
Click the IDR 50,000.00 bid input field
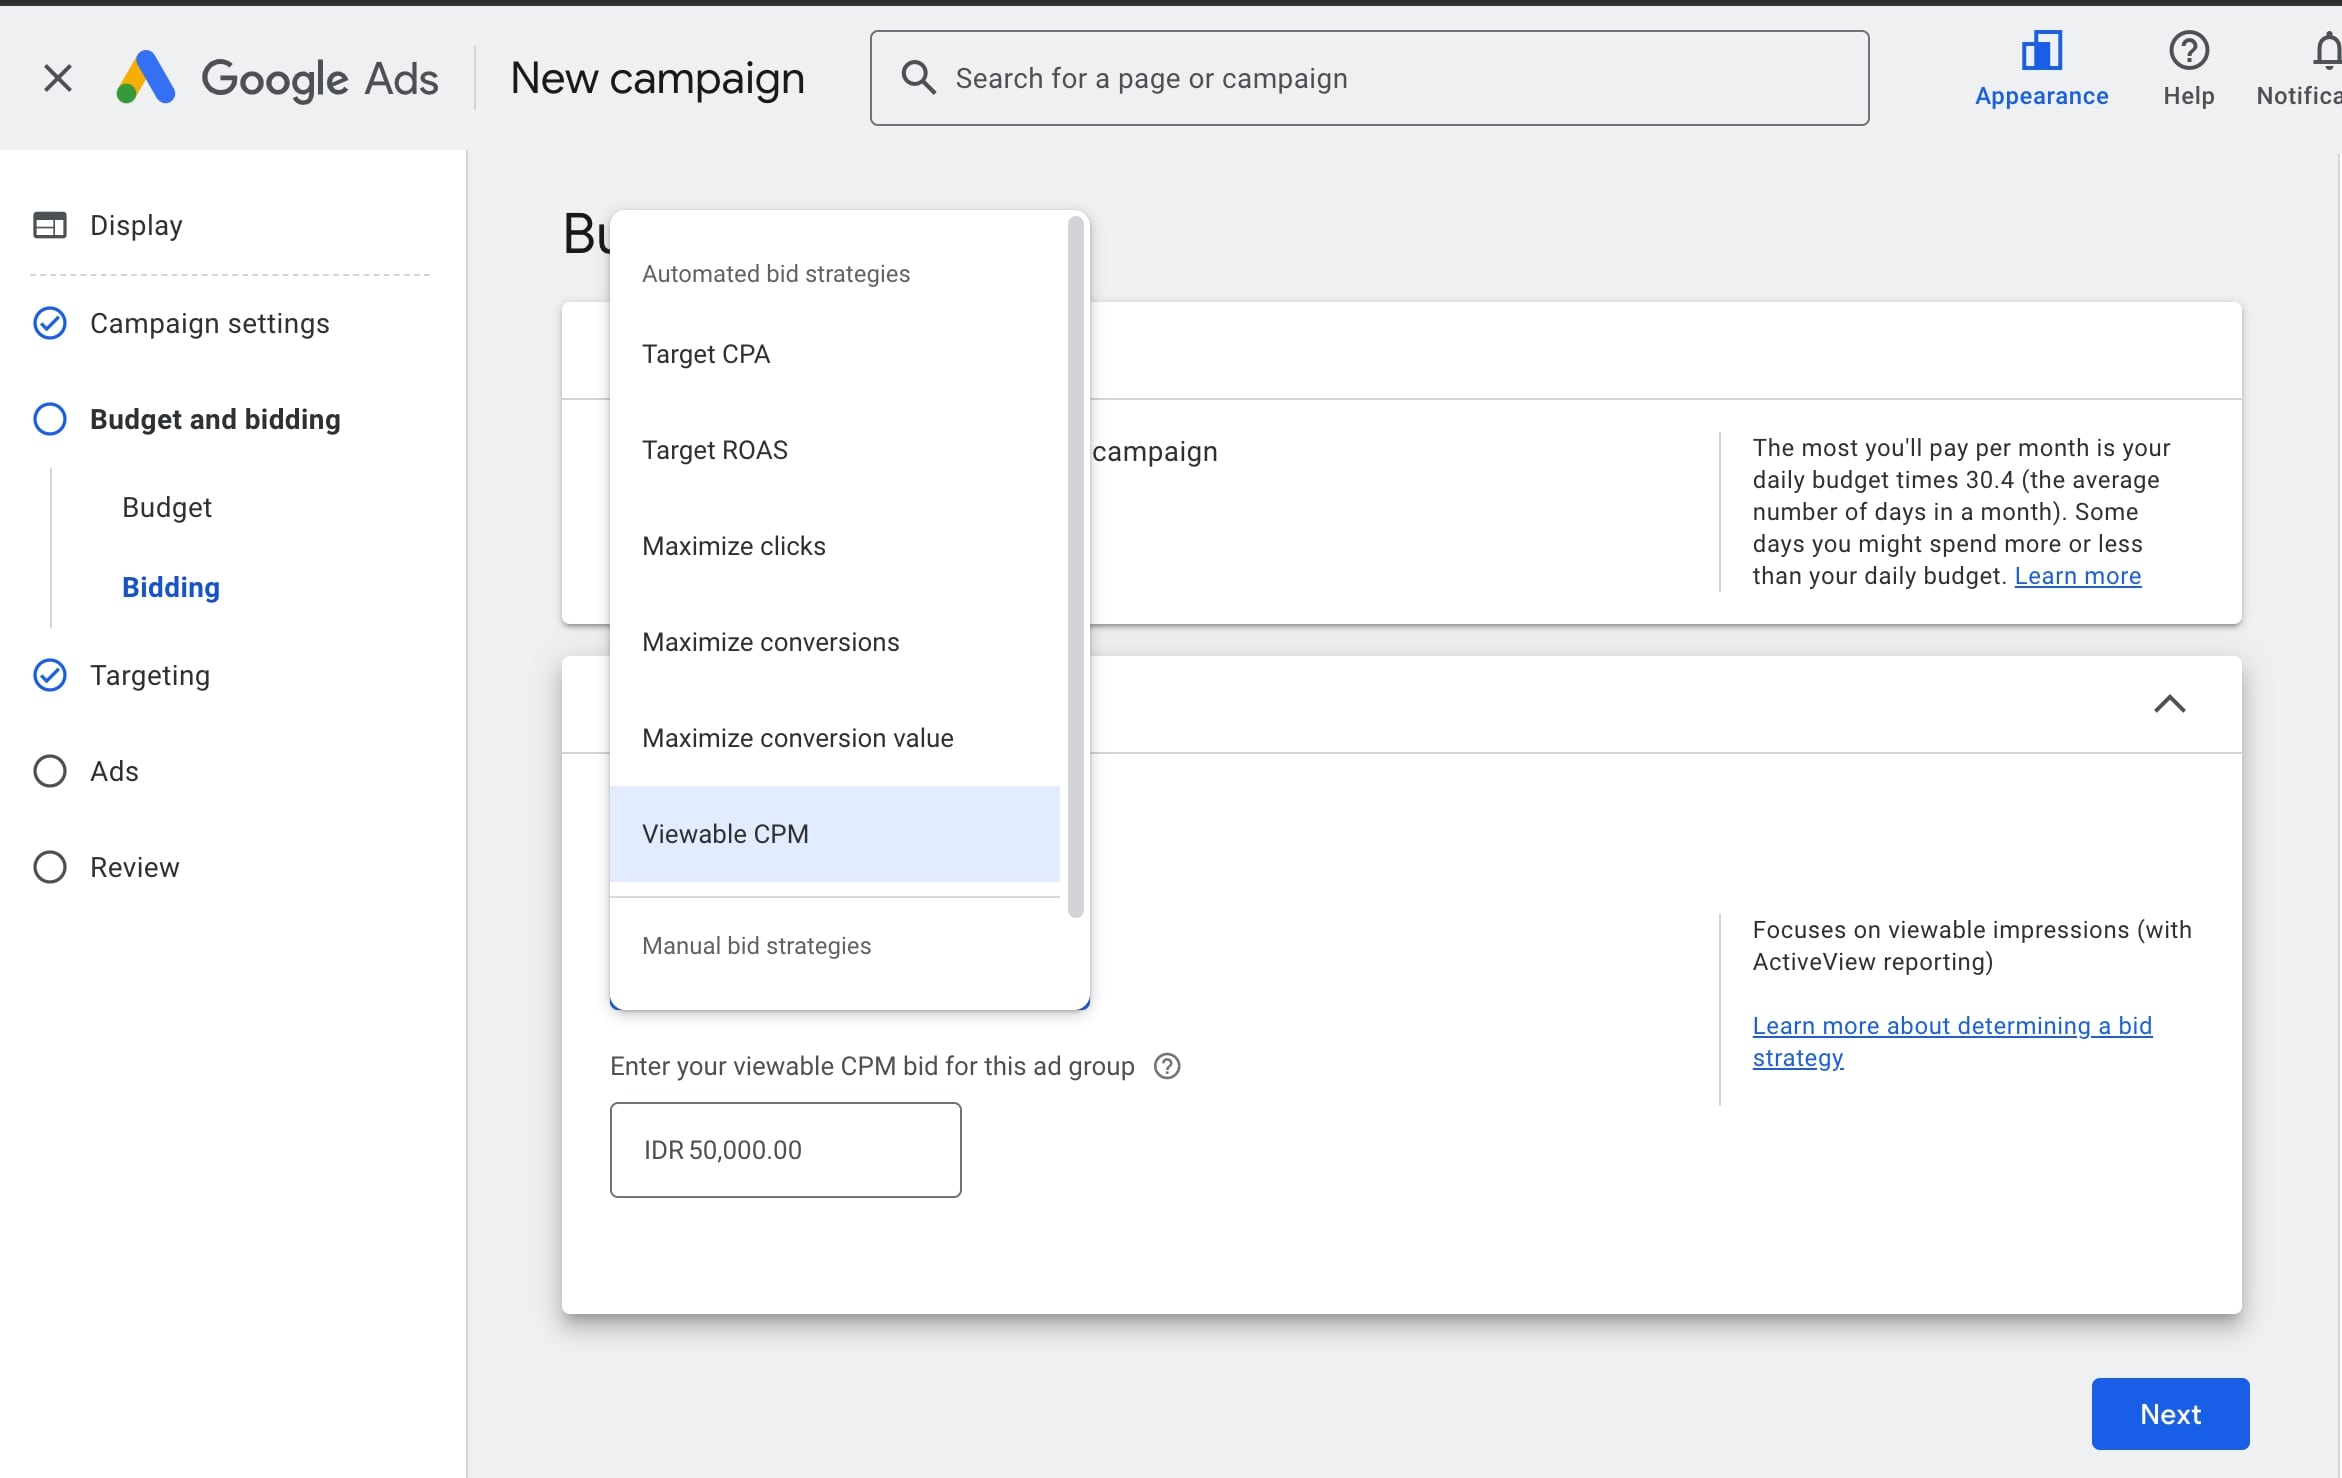pyautogui.click(x=784, y=1149)
